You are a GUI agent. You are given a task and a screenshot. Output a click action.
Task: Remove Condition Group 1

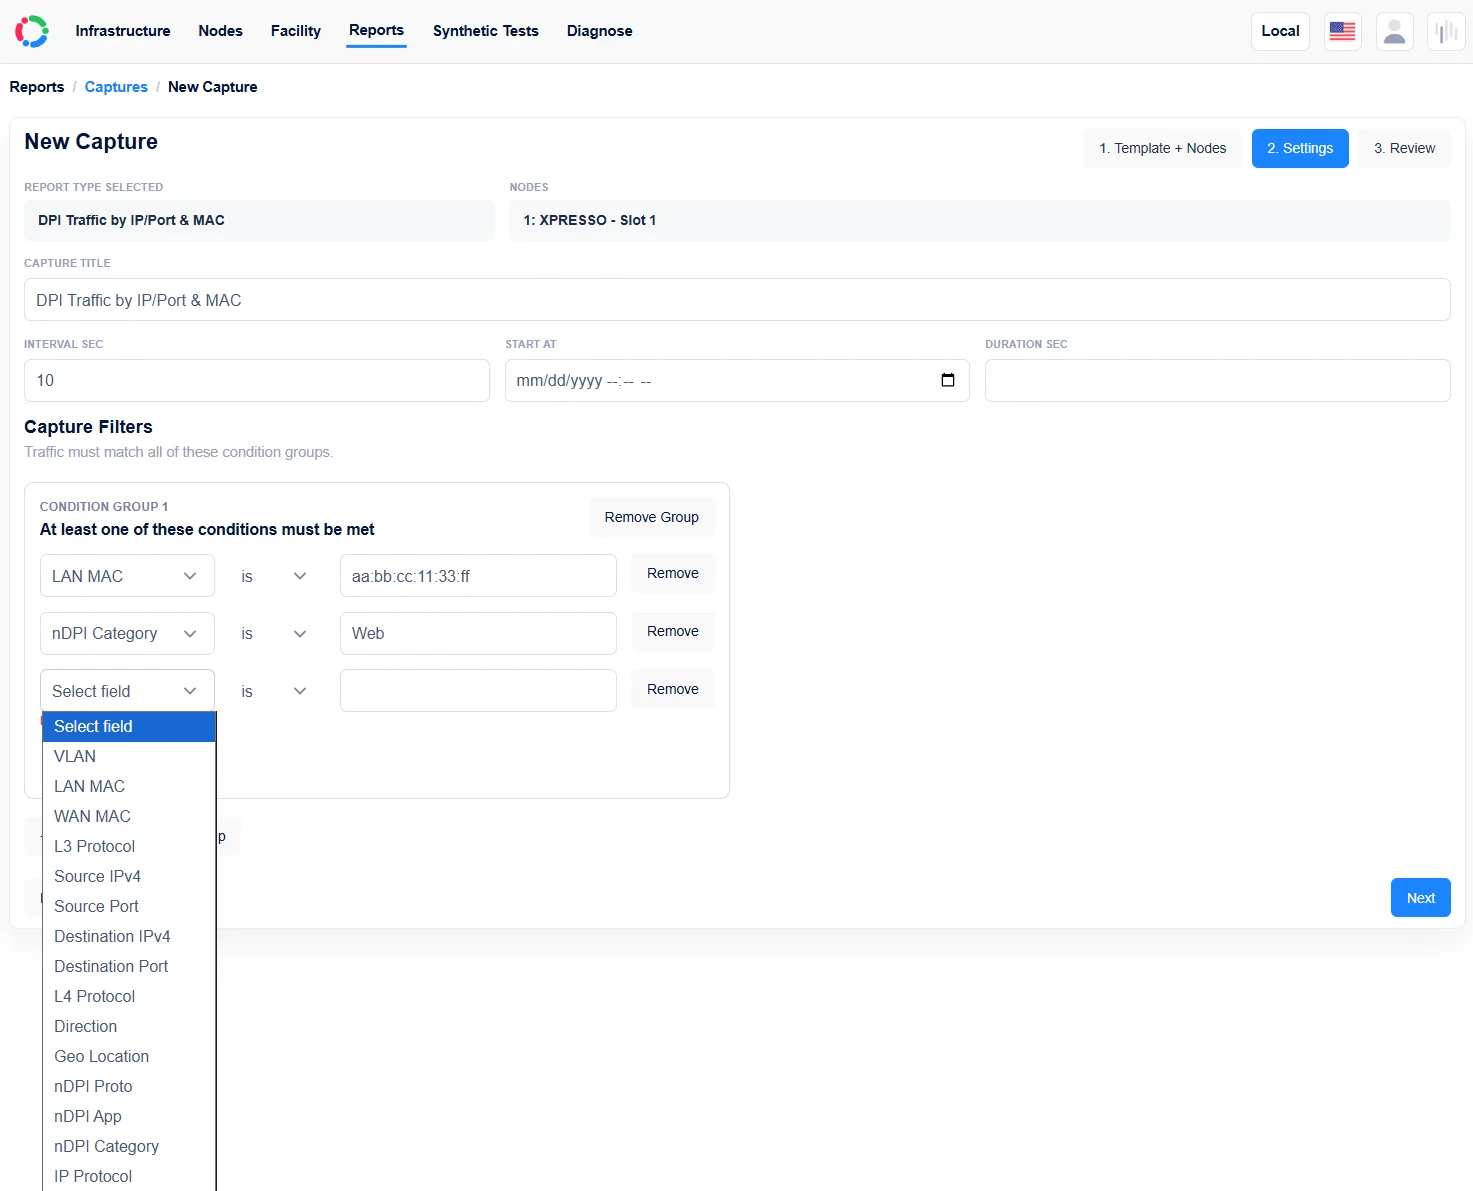(x=651, y=517)
